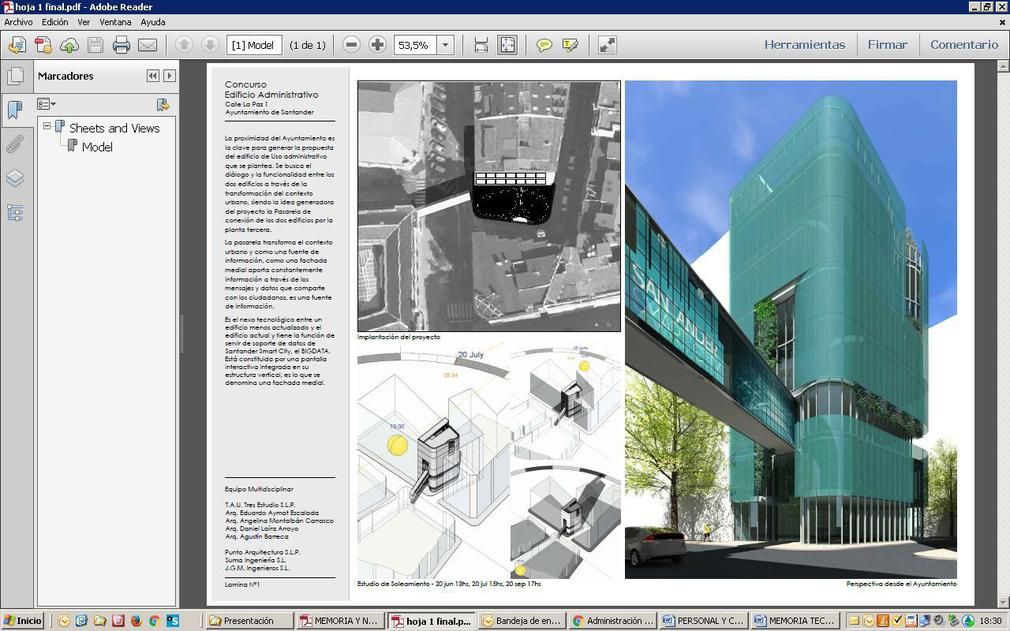Click the print document icon
1010x631 pixels.
point(121,45)
